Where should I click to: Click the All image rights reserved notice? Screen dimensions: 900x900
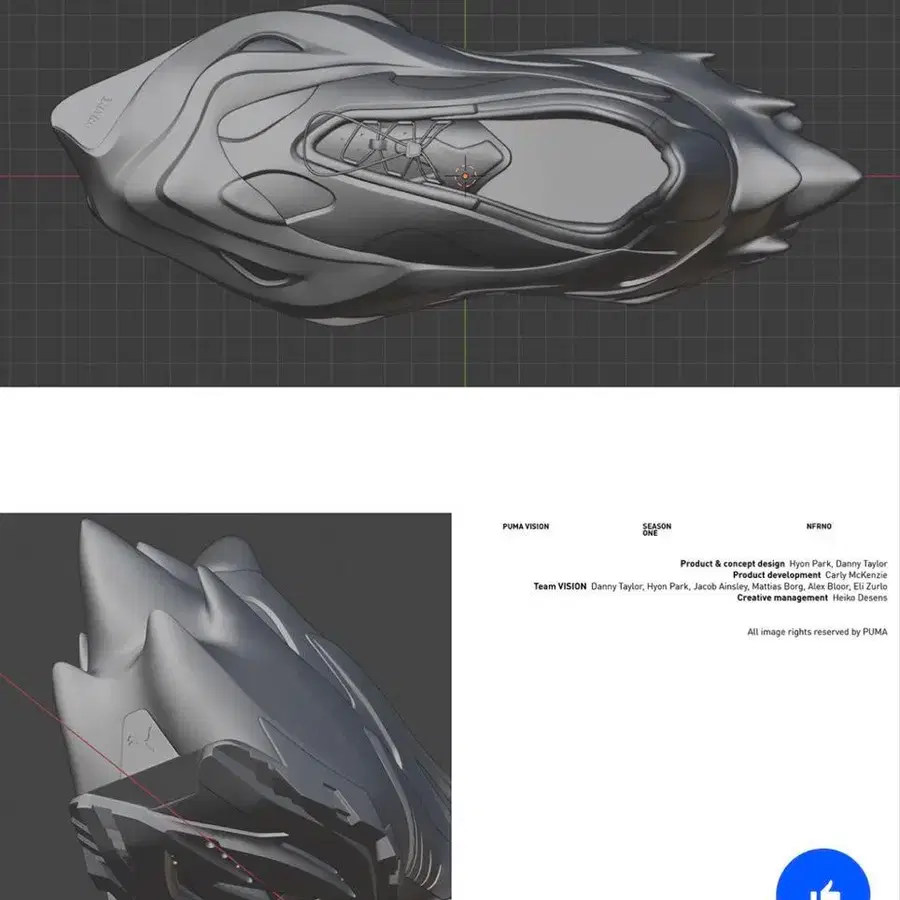pyautogui.click(x=817, y=632)
